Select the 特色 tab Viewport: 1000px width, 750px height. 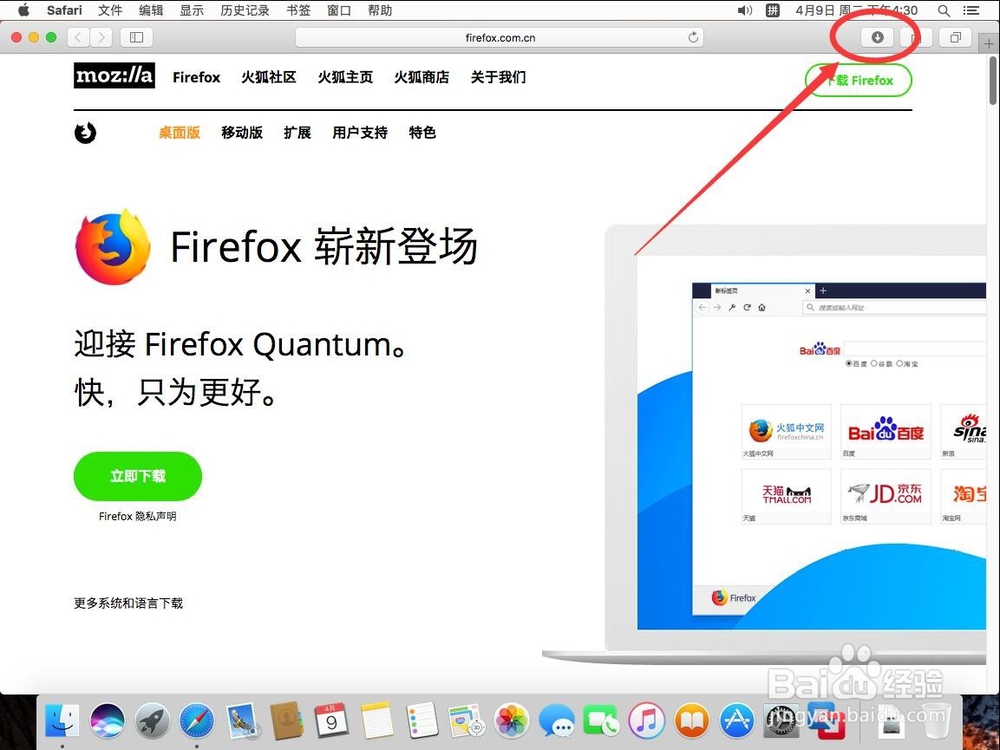422,133
